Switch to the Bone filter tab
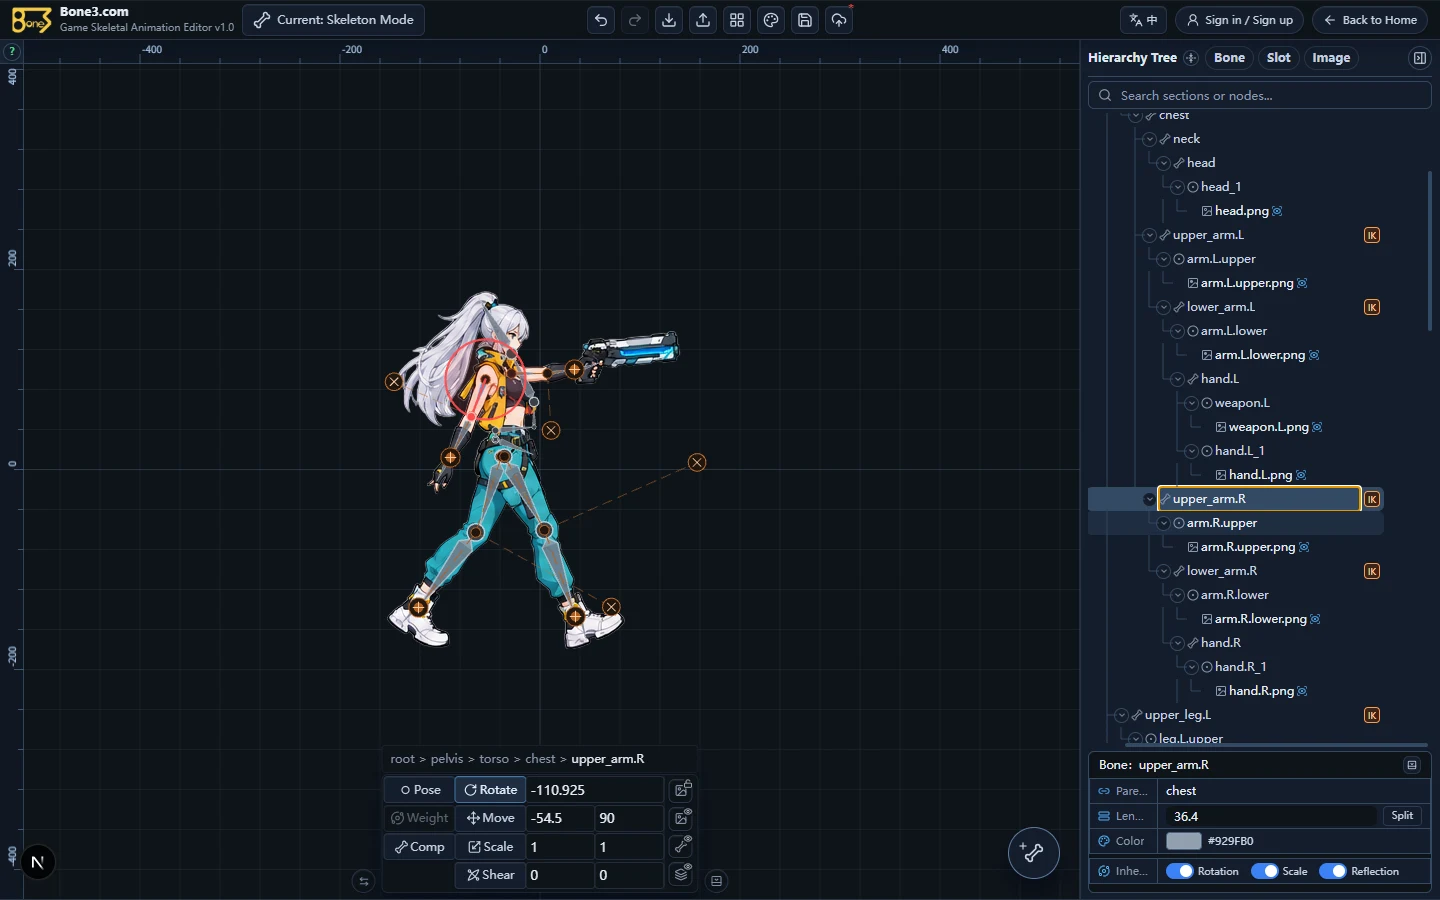The width and height of the screenshot is (1440, 900). tap(1229, 58)
